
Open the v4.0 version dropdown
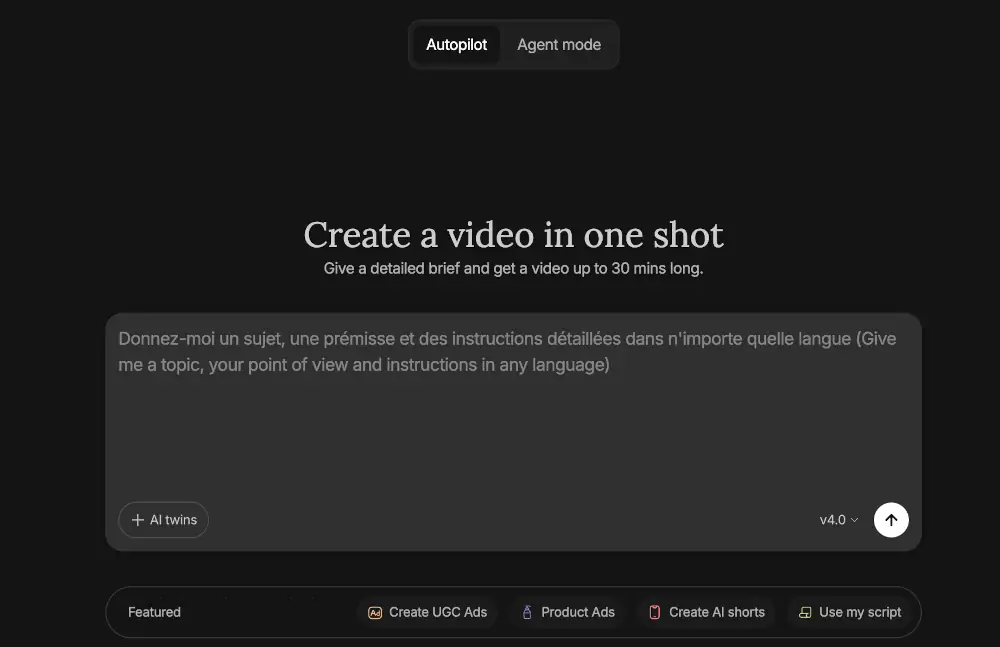coord(839,520)
